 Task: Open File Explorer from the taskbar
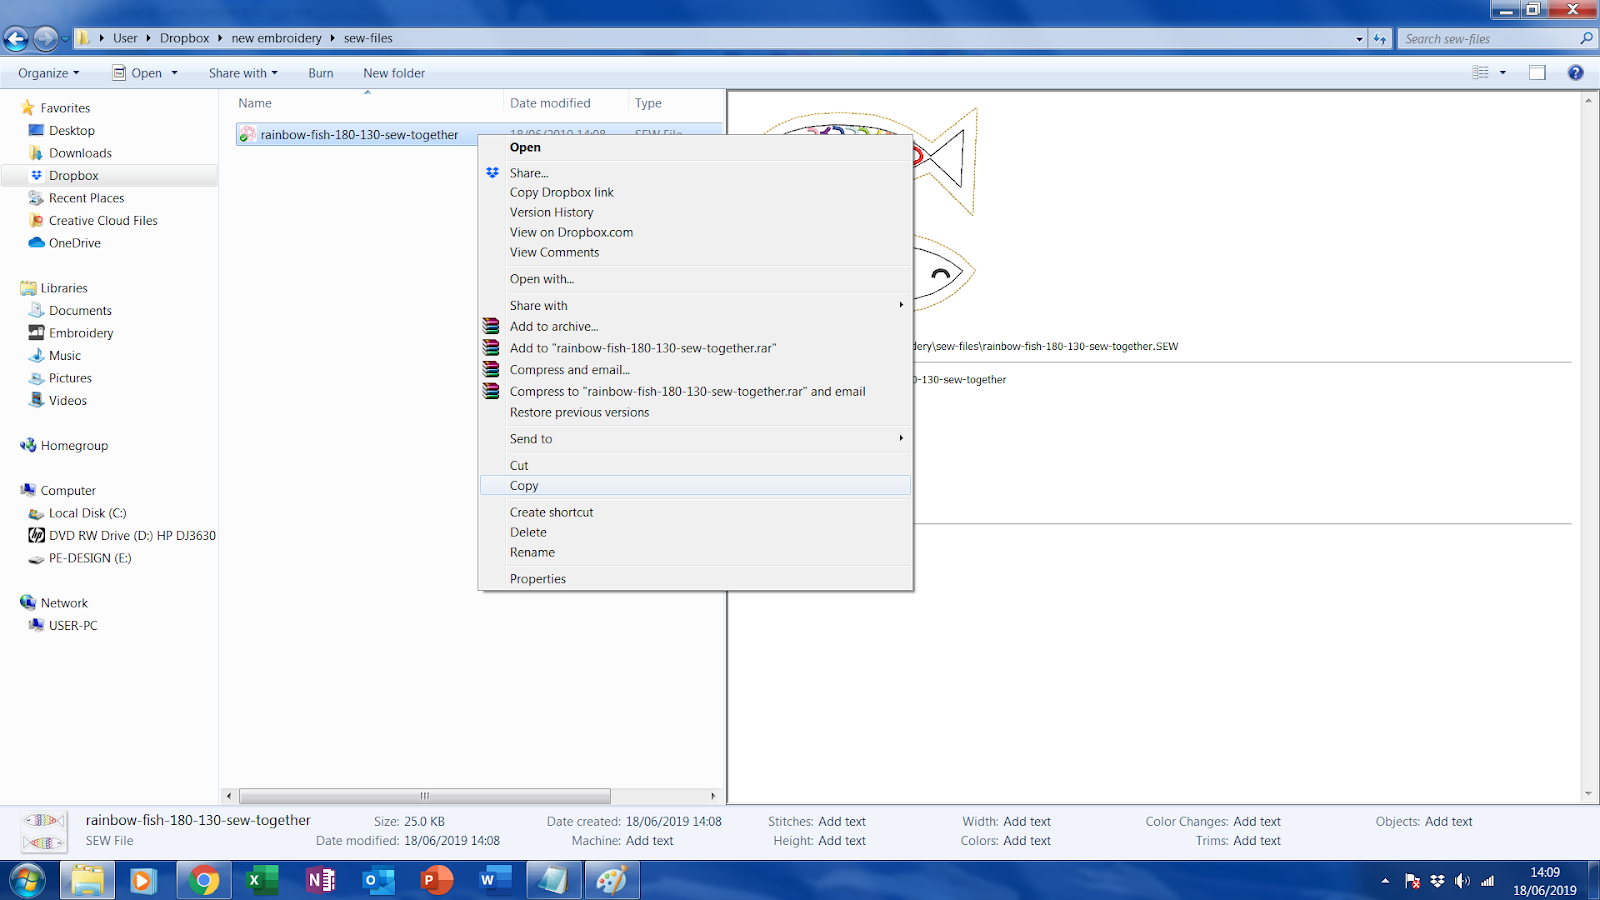(x=87, y=881)
